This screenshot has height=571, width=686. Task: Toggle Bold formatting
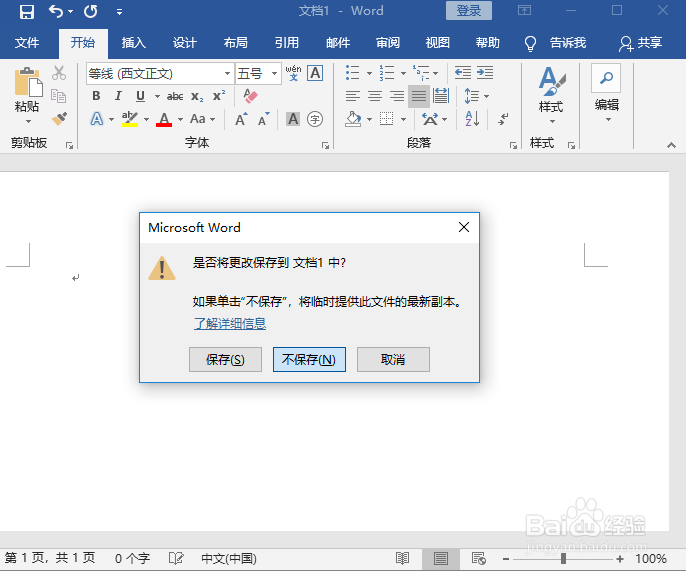click(96, 96)
